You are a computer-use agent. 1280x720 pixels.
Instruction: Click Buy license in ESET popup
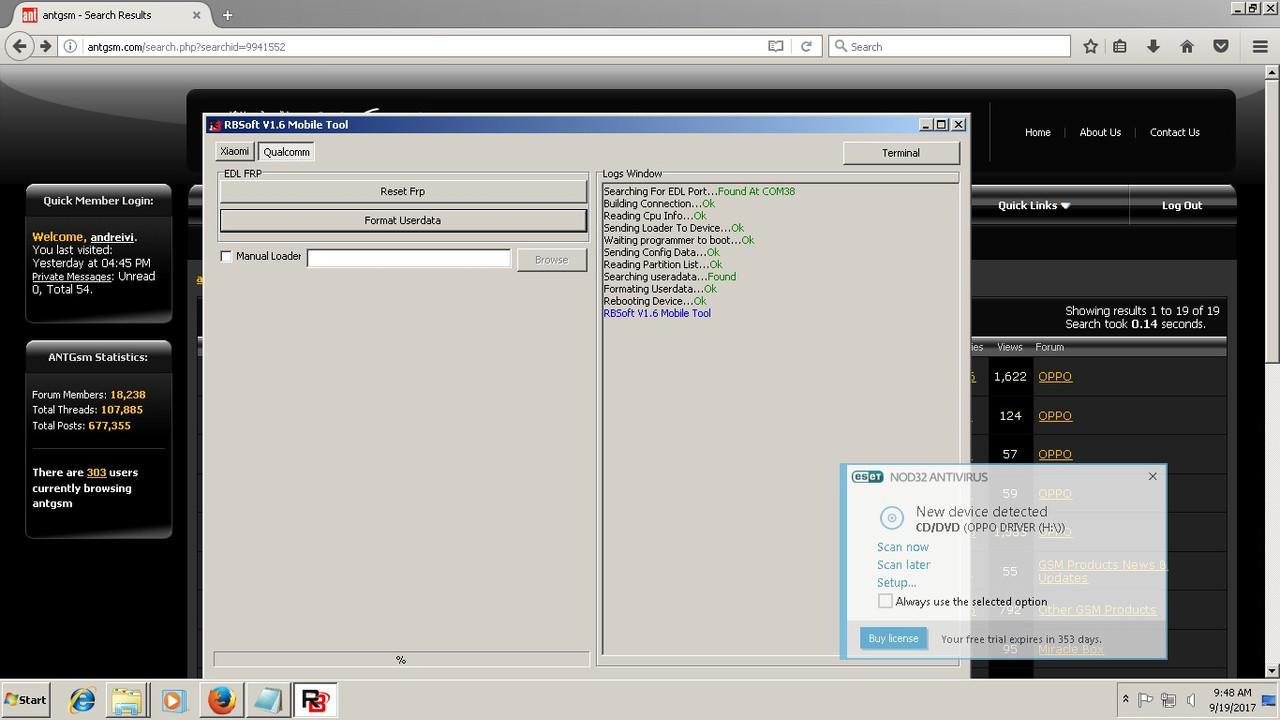point(893,638)
